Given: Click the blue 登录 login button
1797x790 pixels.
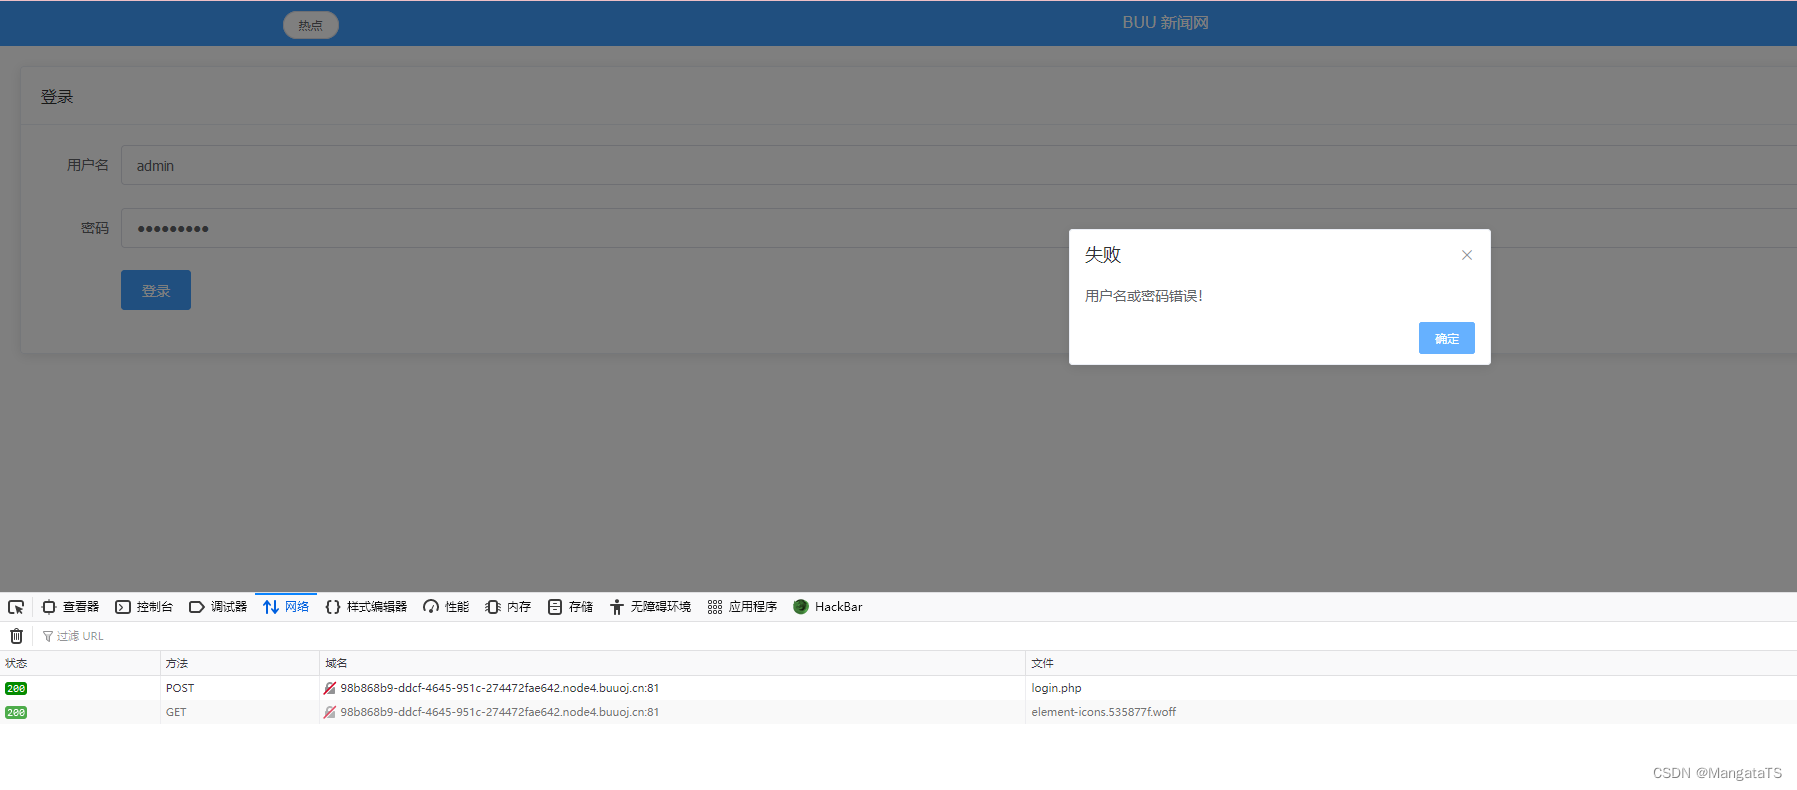Looking at the screenshot, I should tap(156, 290).
